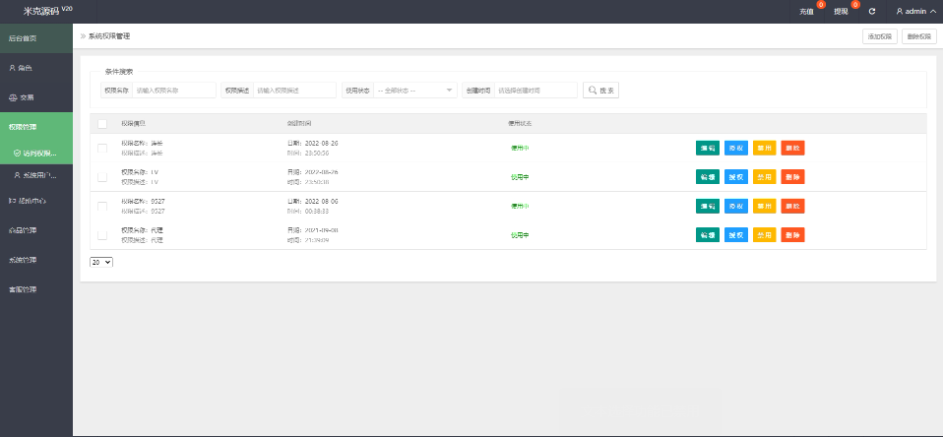Click the time 00:38:33 in the 0527 row

(316, 211)
